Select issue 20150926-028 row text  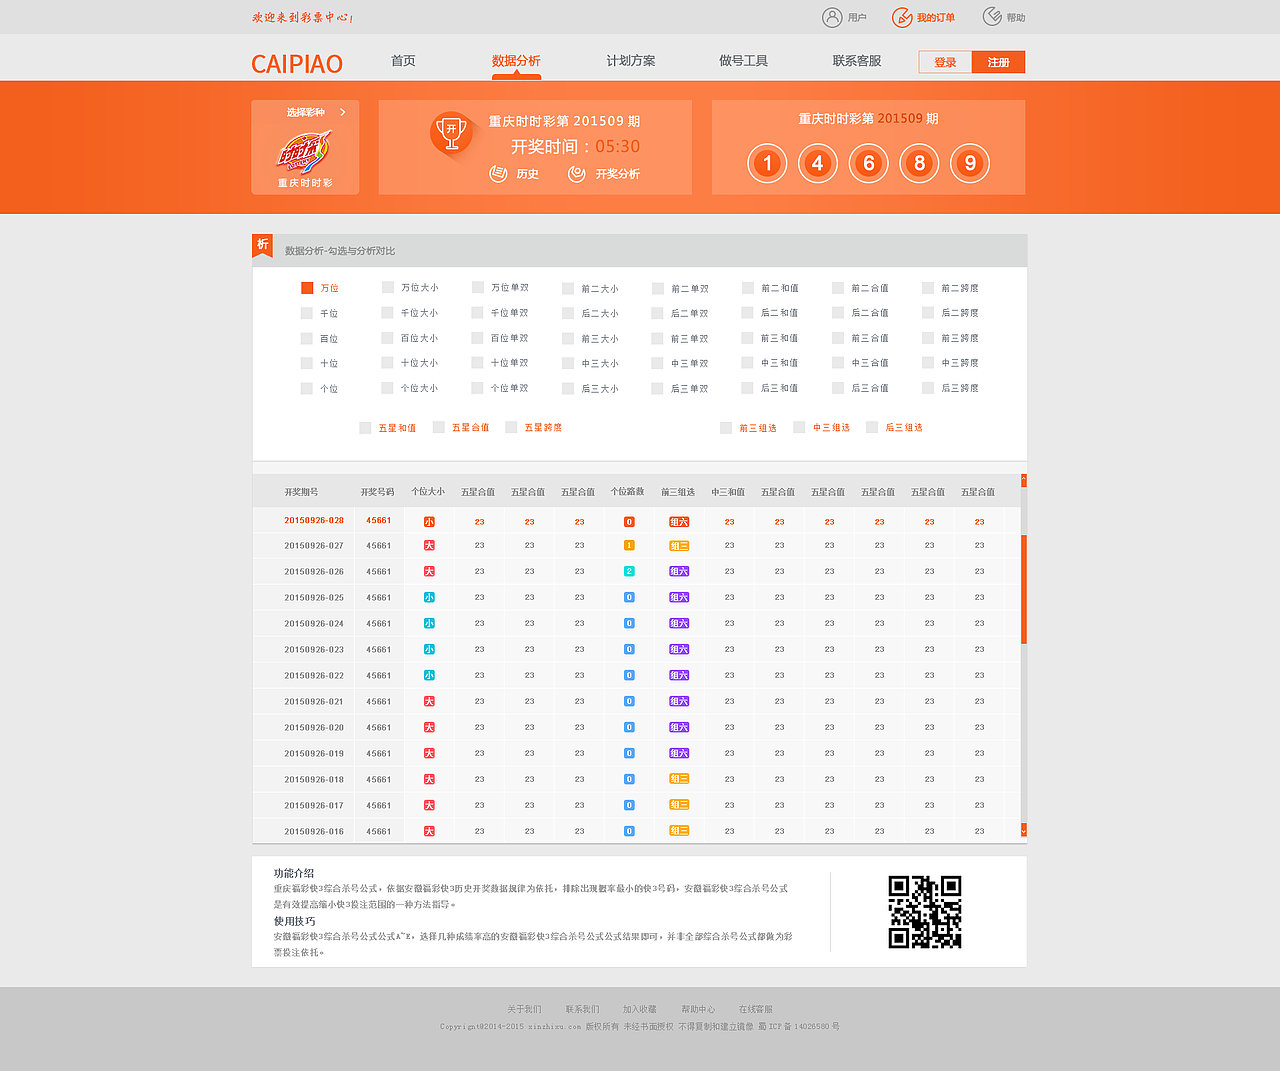[314, 521]
